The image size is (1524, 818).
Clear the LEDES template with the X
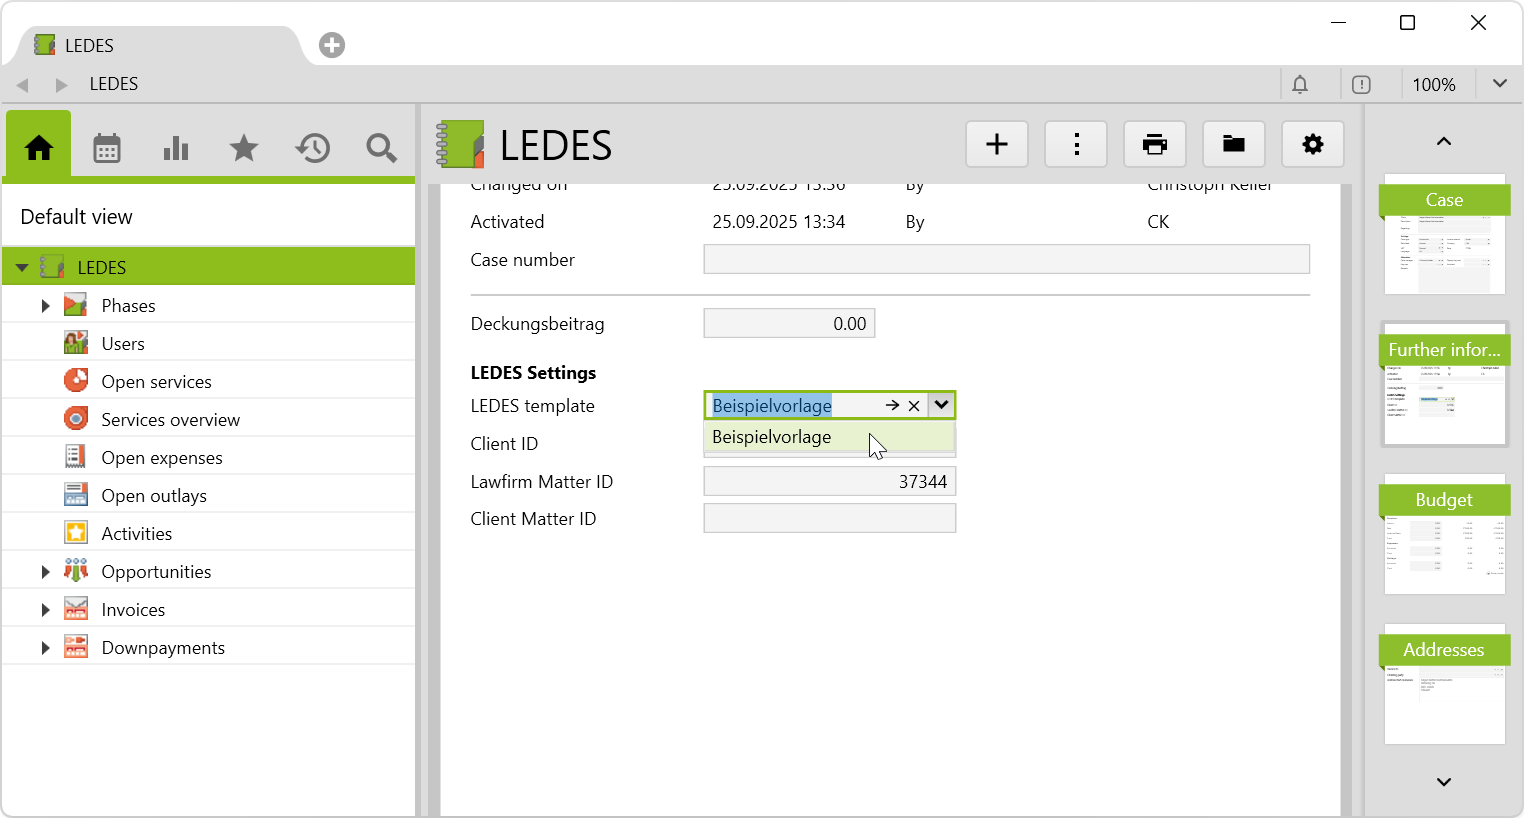914,406
